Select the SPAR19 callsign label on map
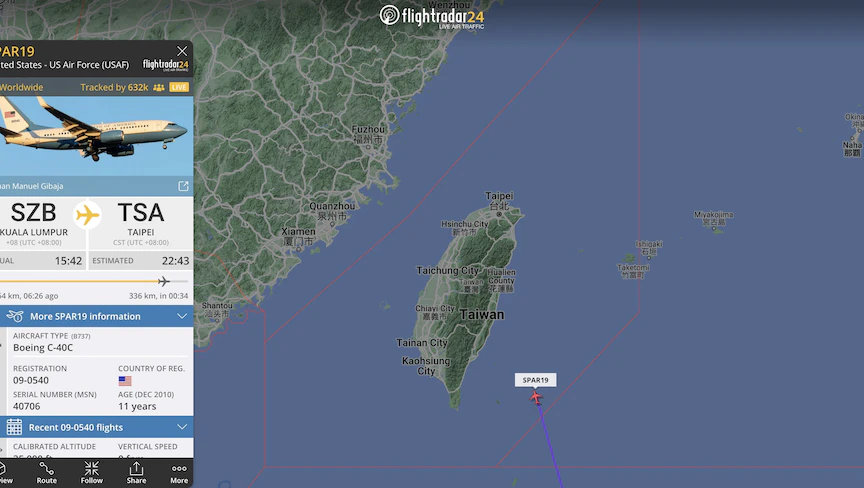 pyautogui.click(x=536, y=380)
